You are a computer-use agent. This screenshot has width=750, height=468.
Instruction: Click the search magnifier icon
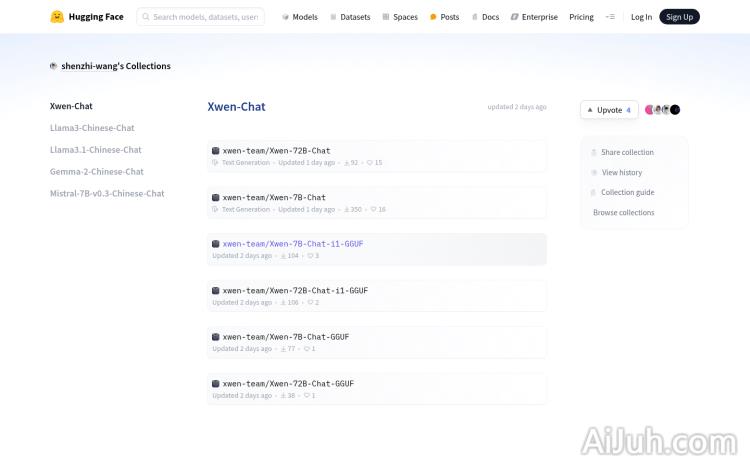[x=146, y=17]
